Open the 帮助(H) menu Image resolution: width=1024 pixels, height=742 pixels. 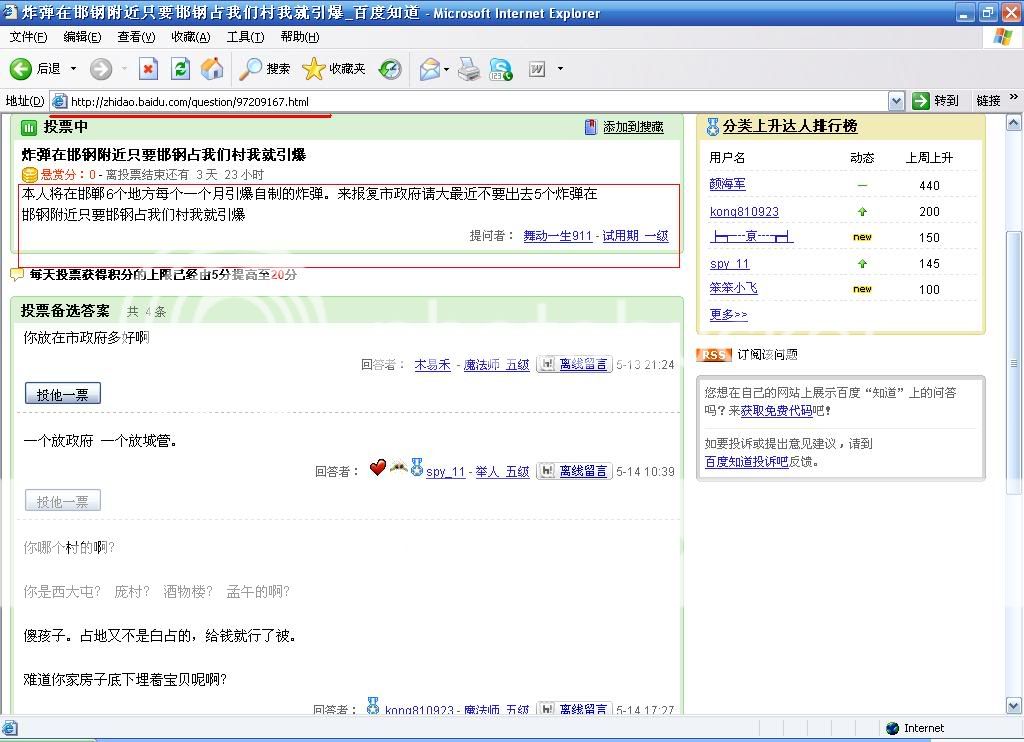[x=299, y=37]
